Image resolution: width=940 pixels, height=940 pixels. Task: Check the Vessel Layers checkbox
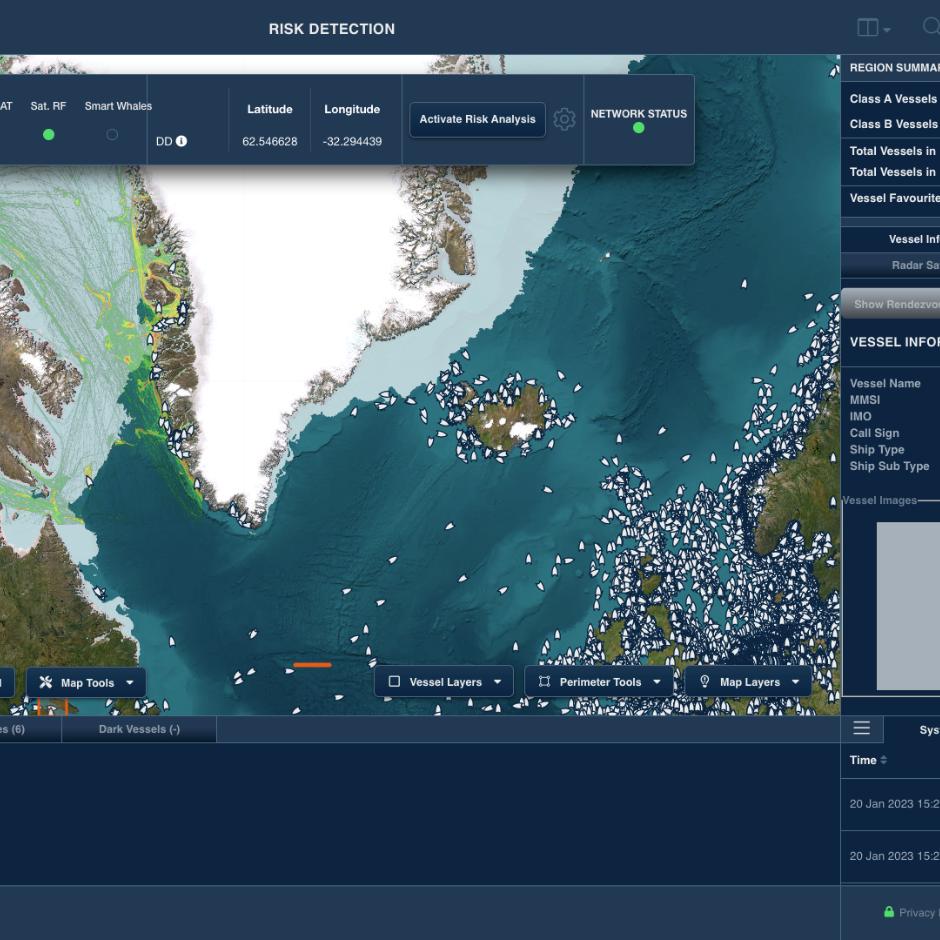[x=394, y=682]
